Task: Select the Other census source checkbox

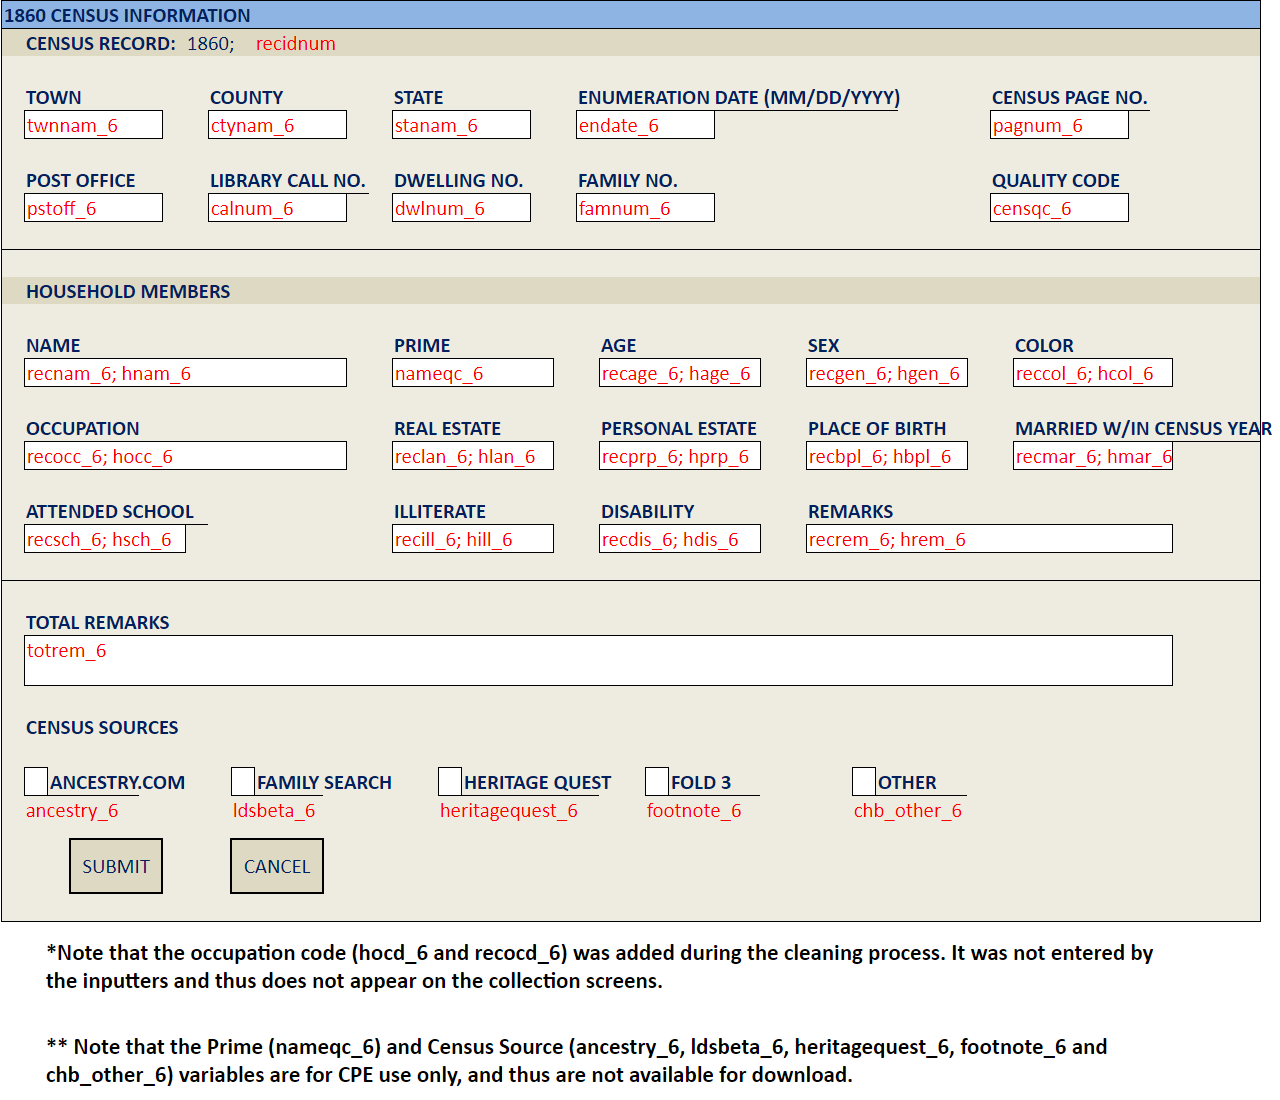Action: [x=864, y=781]
